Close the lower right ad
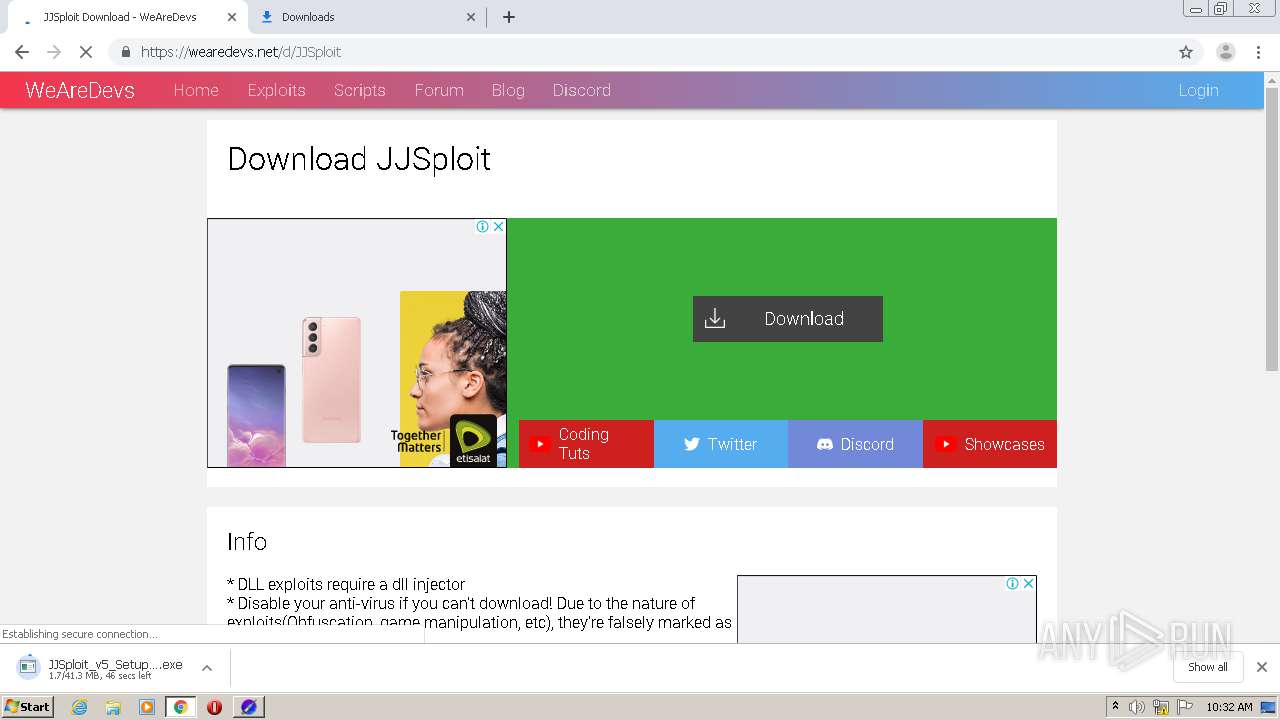1280x720 pixels. [x=1028, y=584]
